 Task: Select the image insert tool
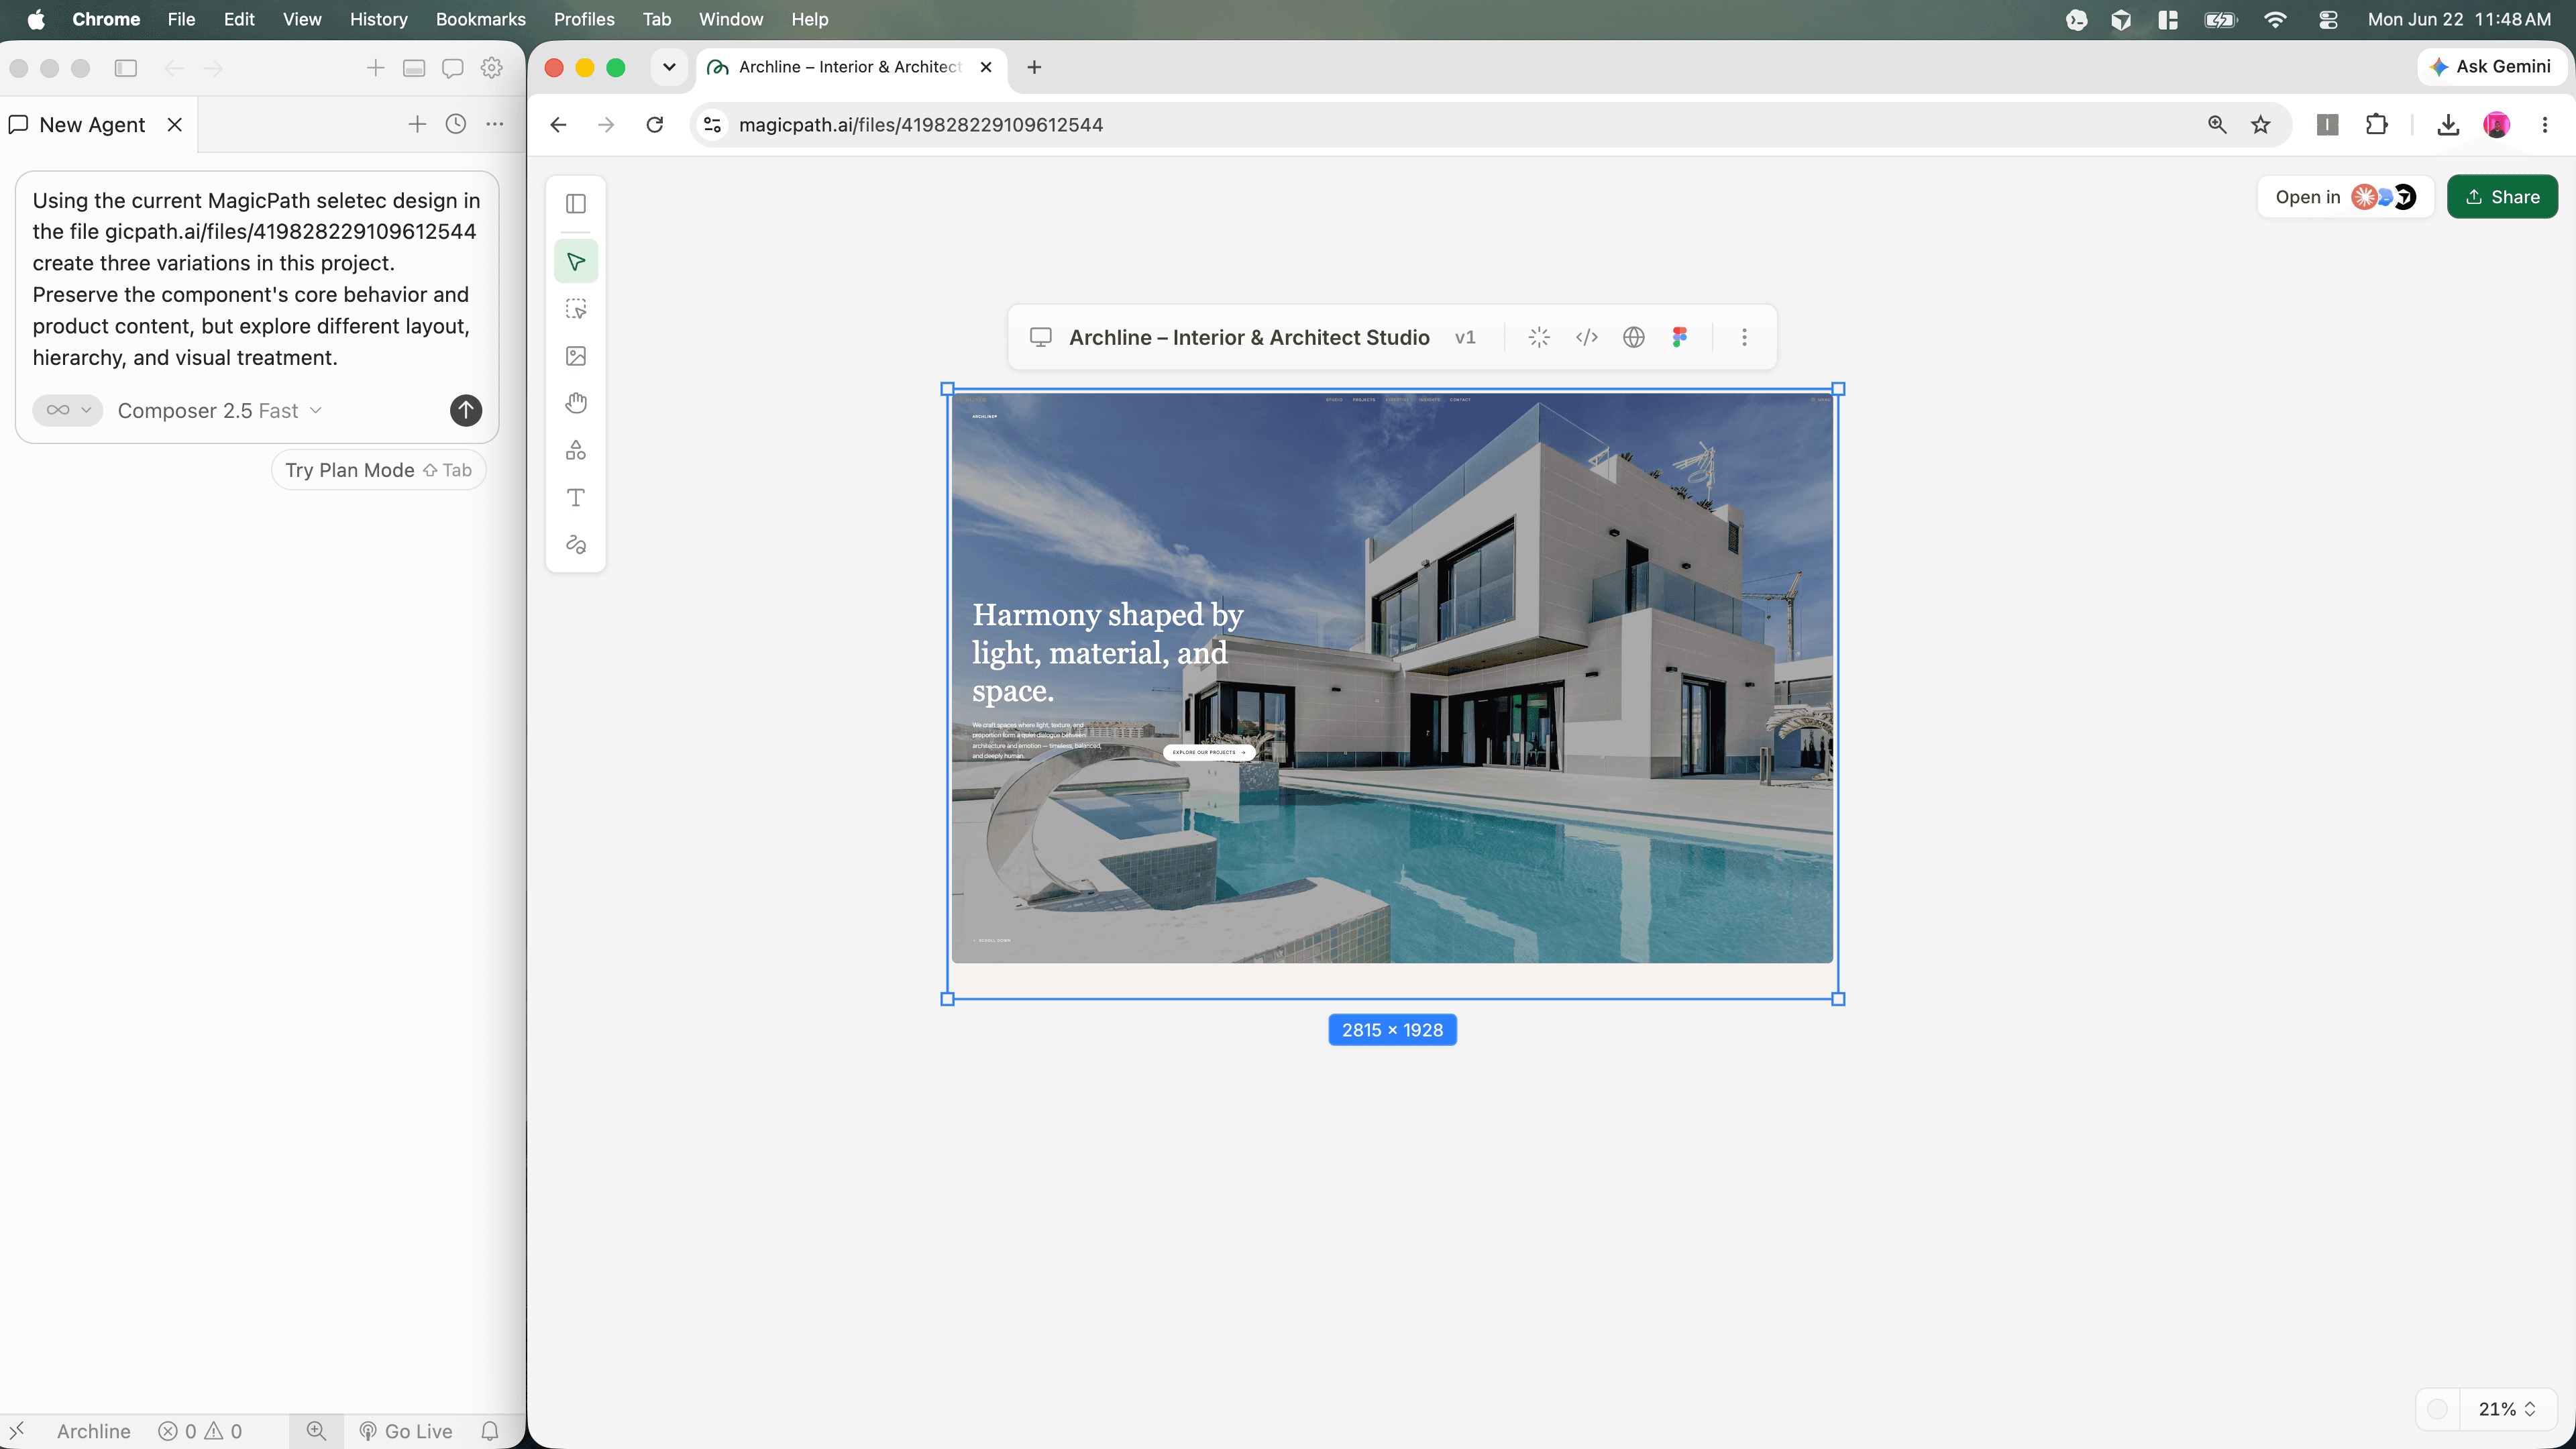coord(576,356)
